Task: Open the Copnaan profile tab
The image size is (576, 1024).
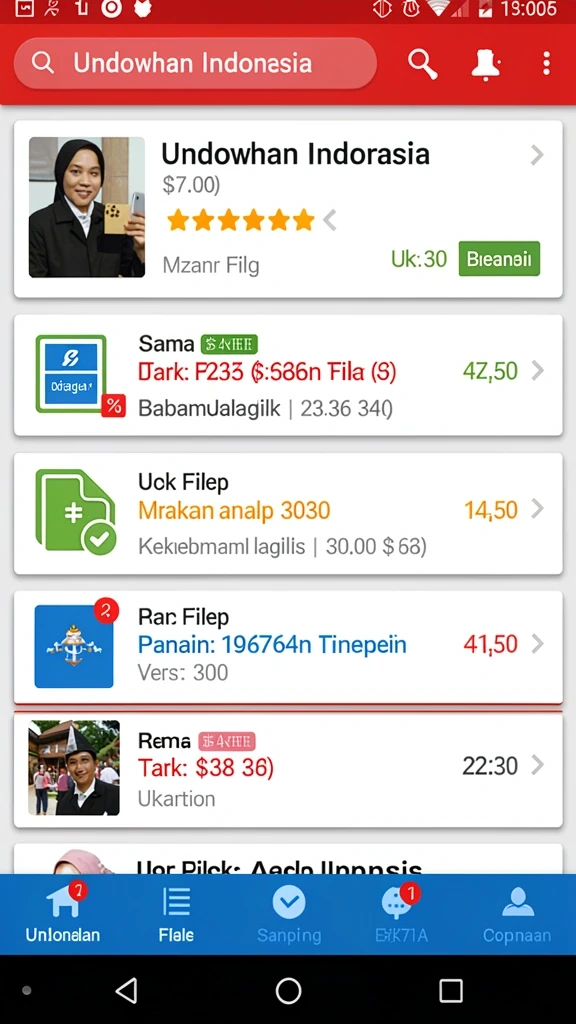Action: click(517, 915)
